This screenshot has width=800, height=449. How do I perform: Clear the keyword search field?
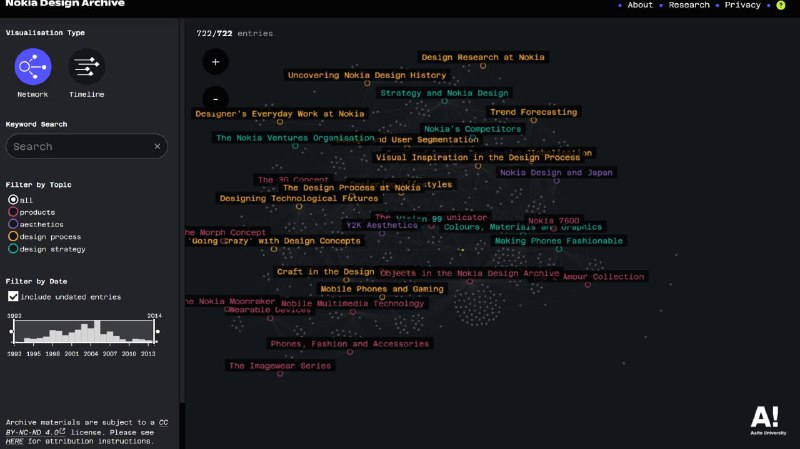point(157,146)
